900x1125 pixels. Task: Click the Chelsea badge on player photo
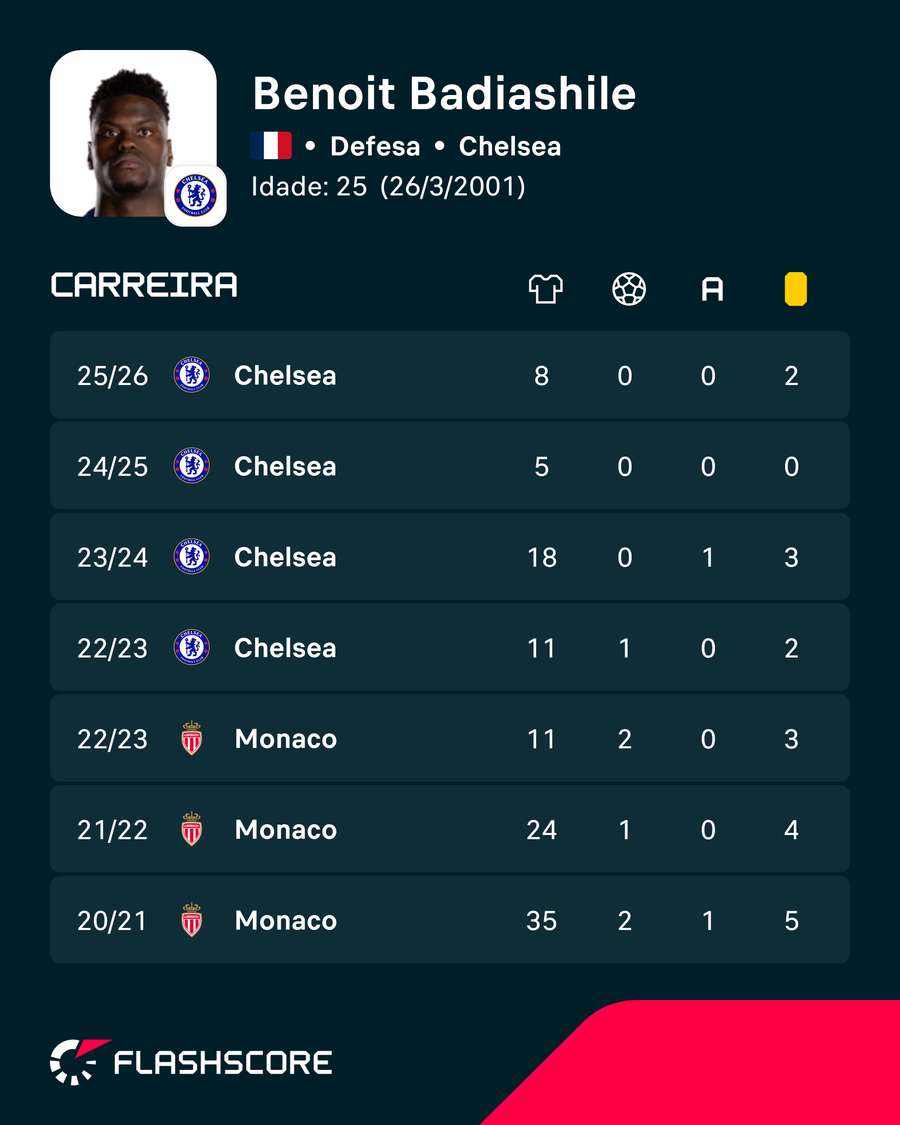pyautogui.click(x=195, y=196)
